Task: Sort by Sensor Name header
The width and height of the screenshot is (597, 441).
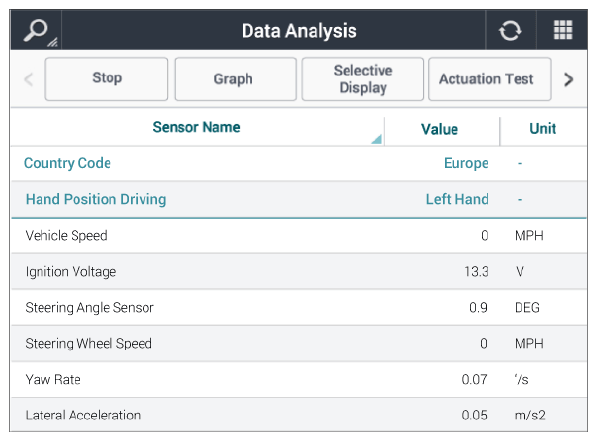Action: (196, 127)
